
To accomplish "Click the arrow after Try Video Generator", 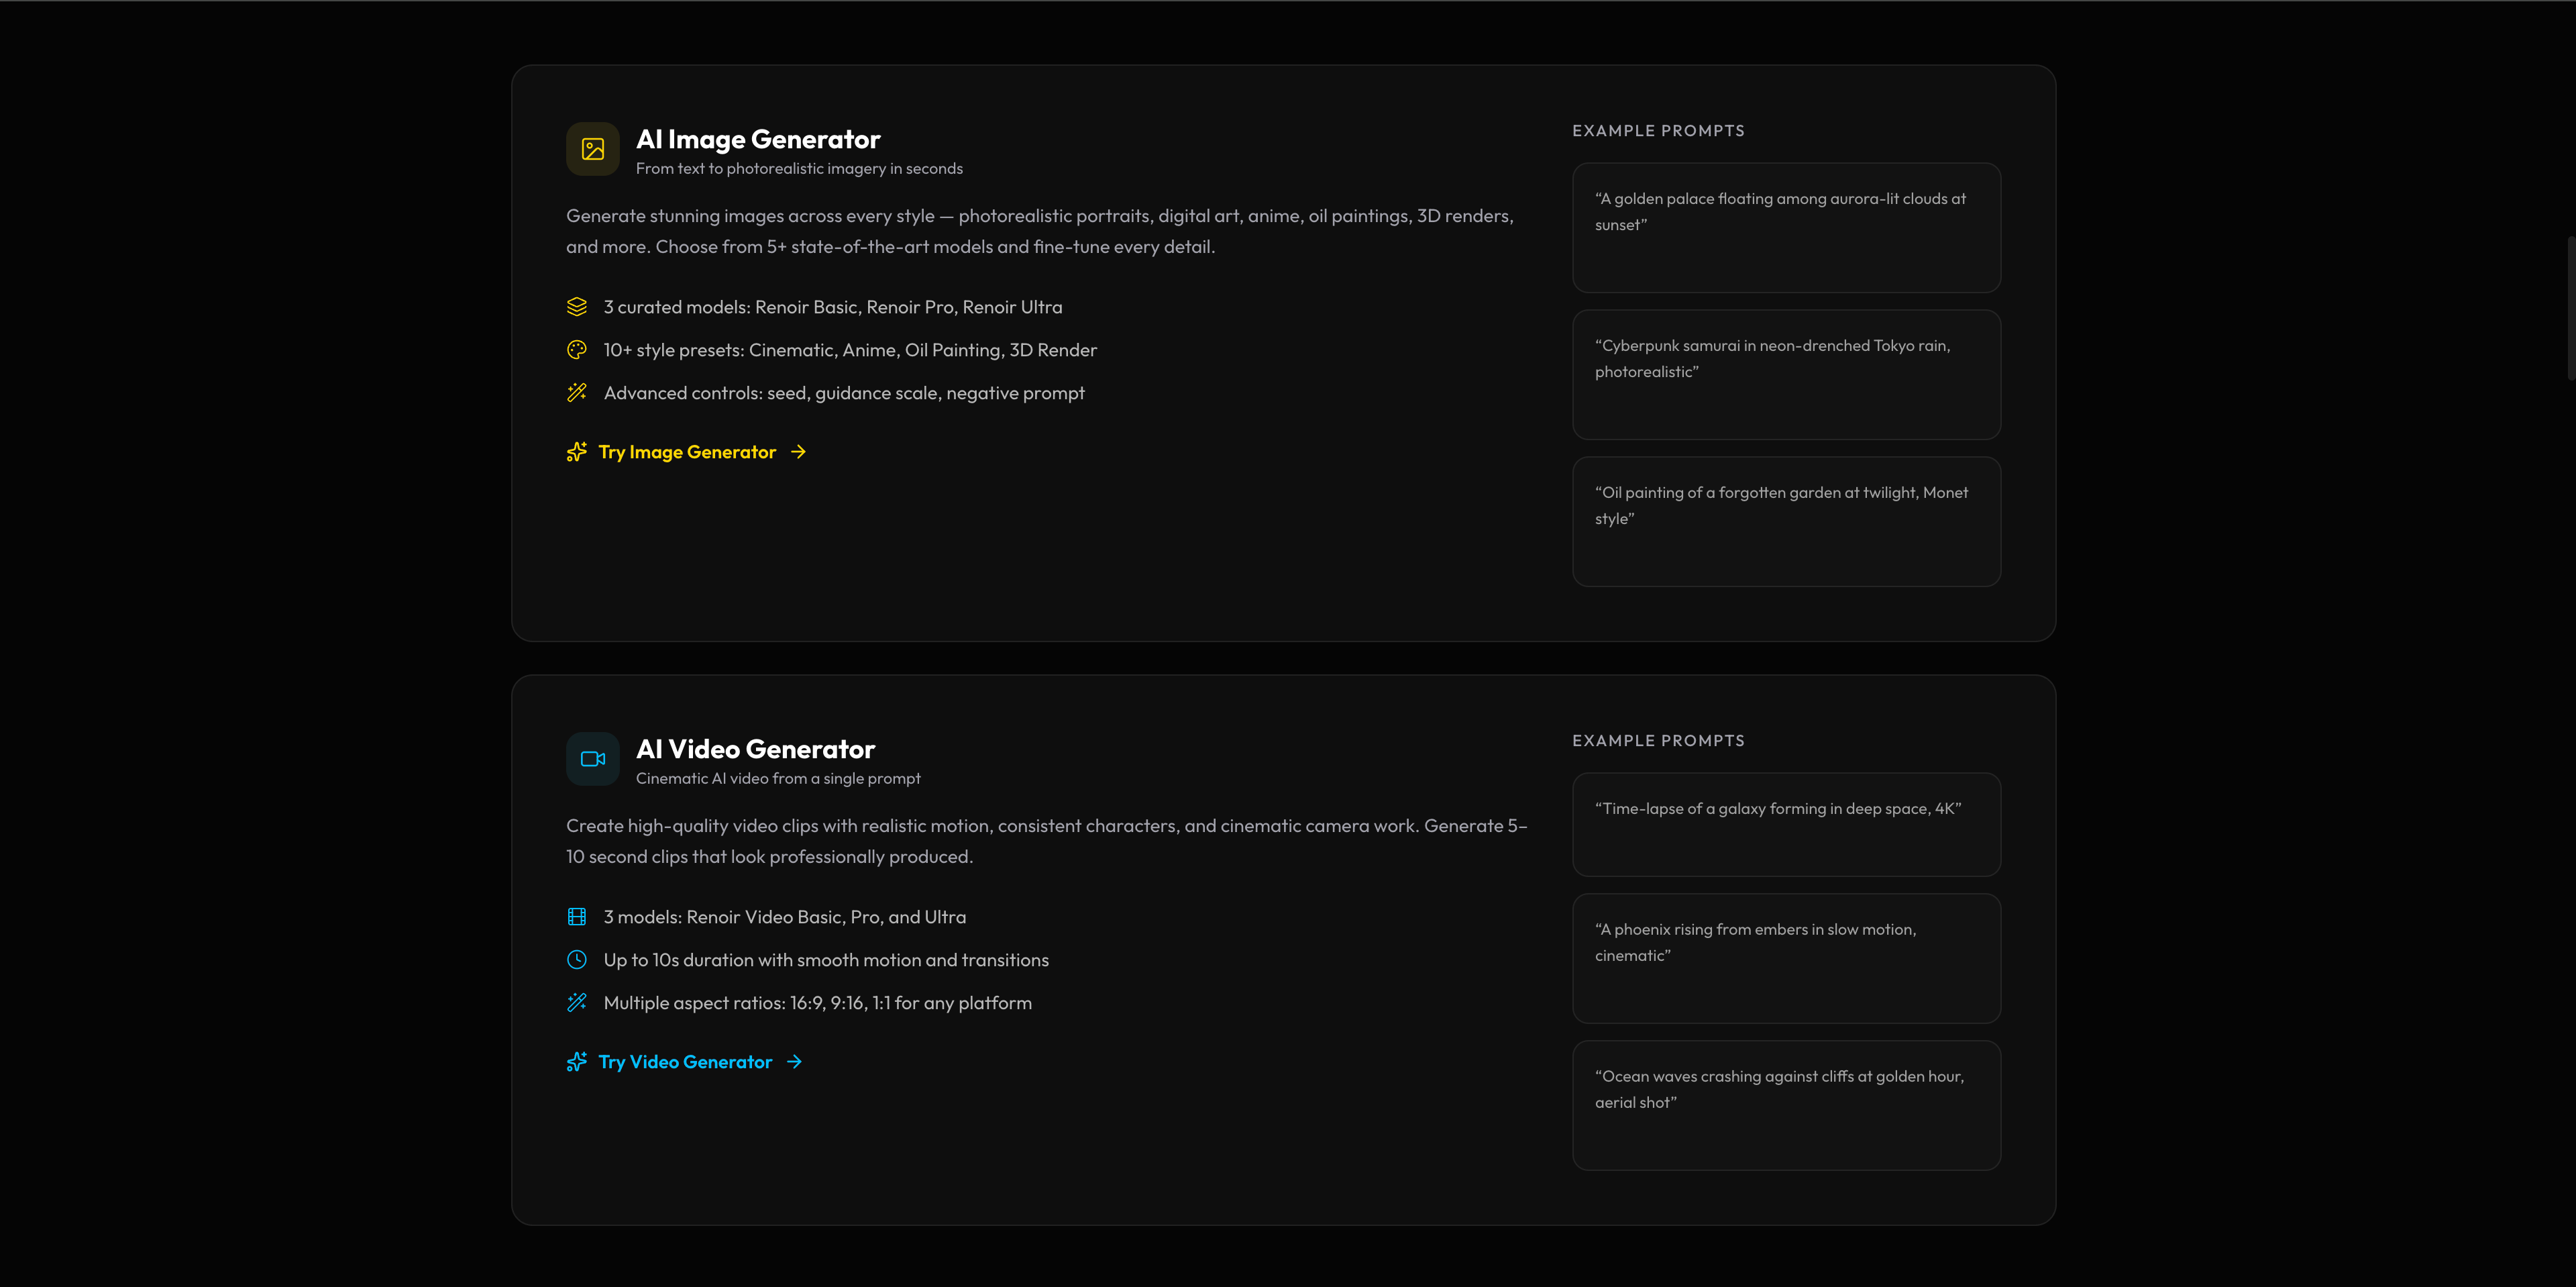I will [794, 1062].
